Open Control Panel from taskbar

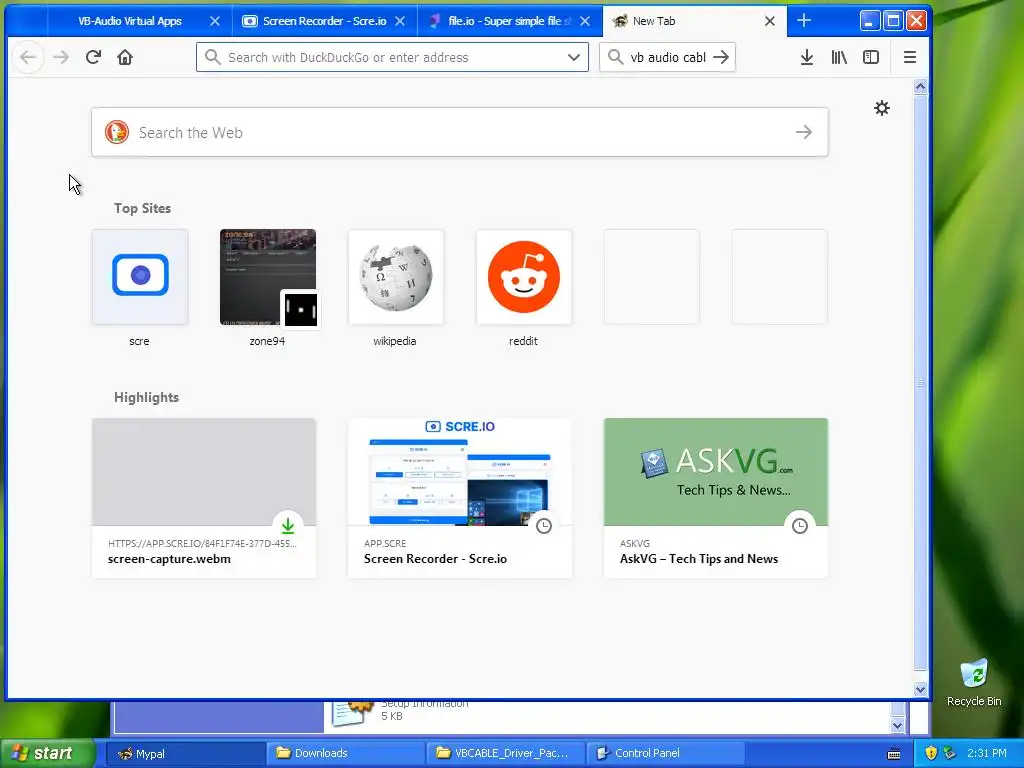tap(666, 753)
